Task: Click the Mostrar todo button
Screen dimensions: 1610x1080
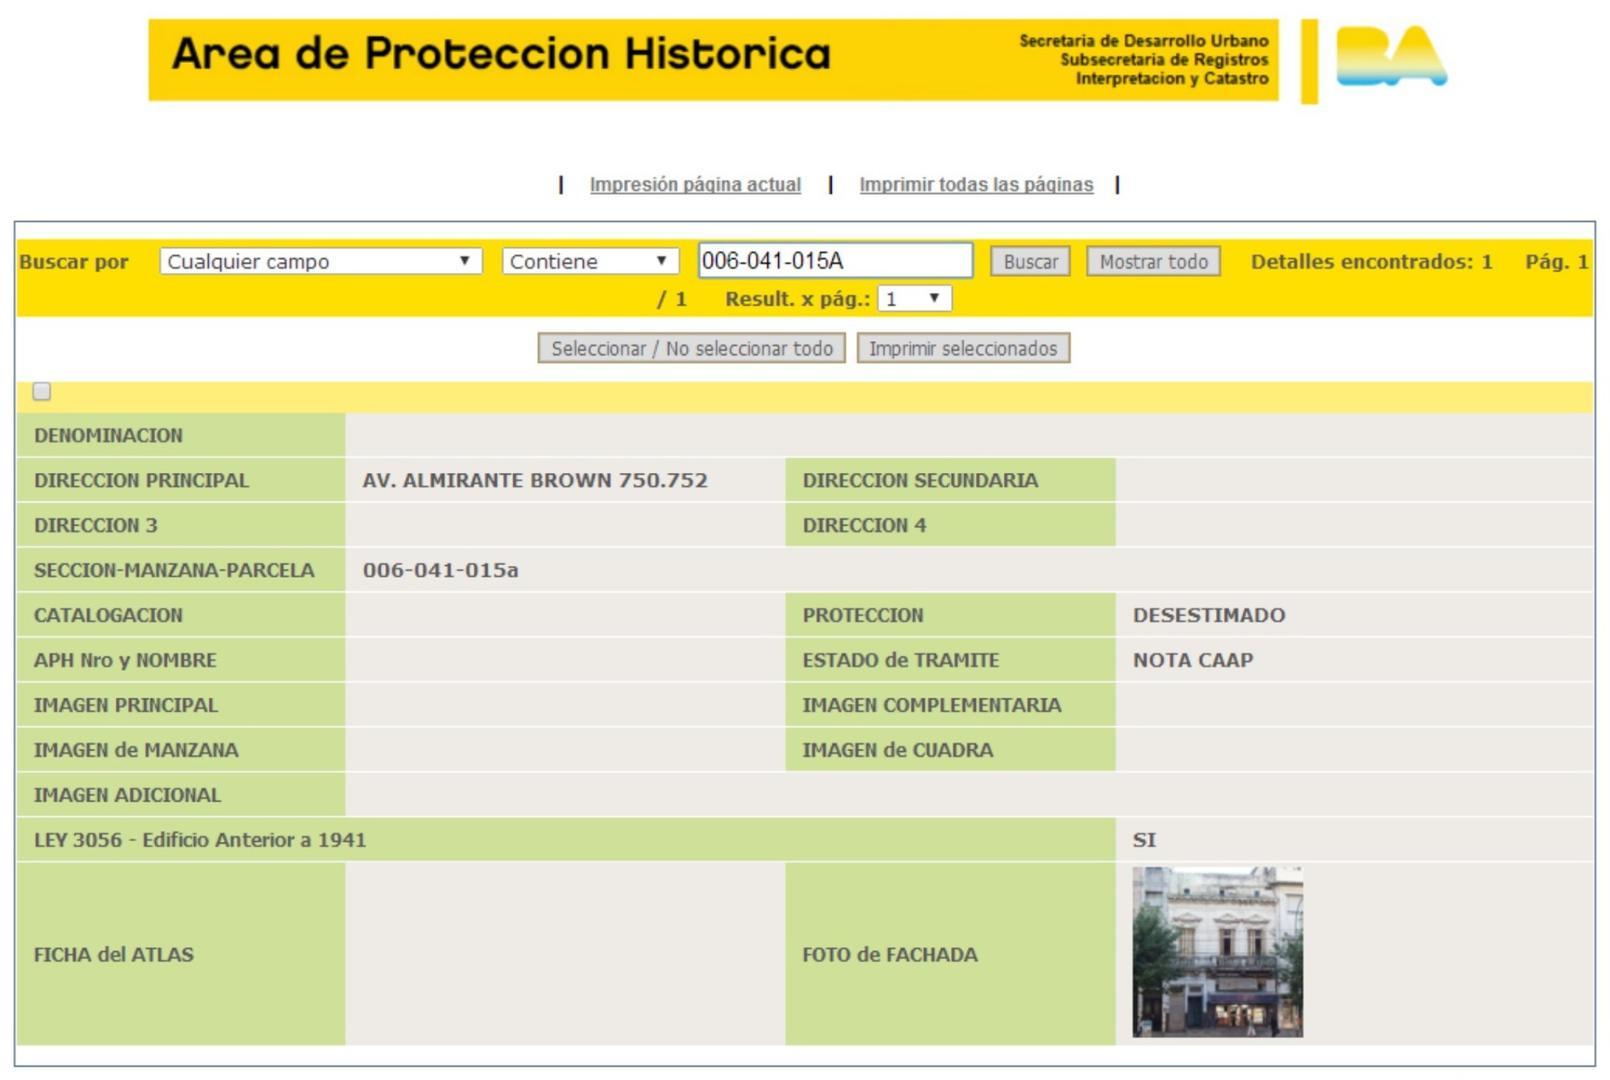Action: click(x=1155, y=261)
